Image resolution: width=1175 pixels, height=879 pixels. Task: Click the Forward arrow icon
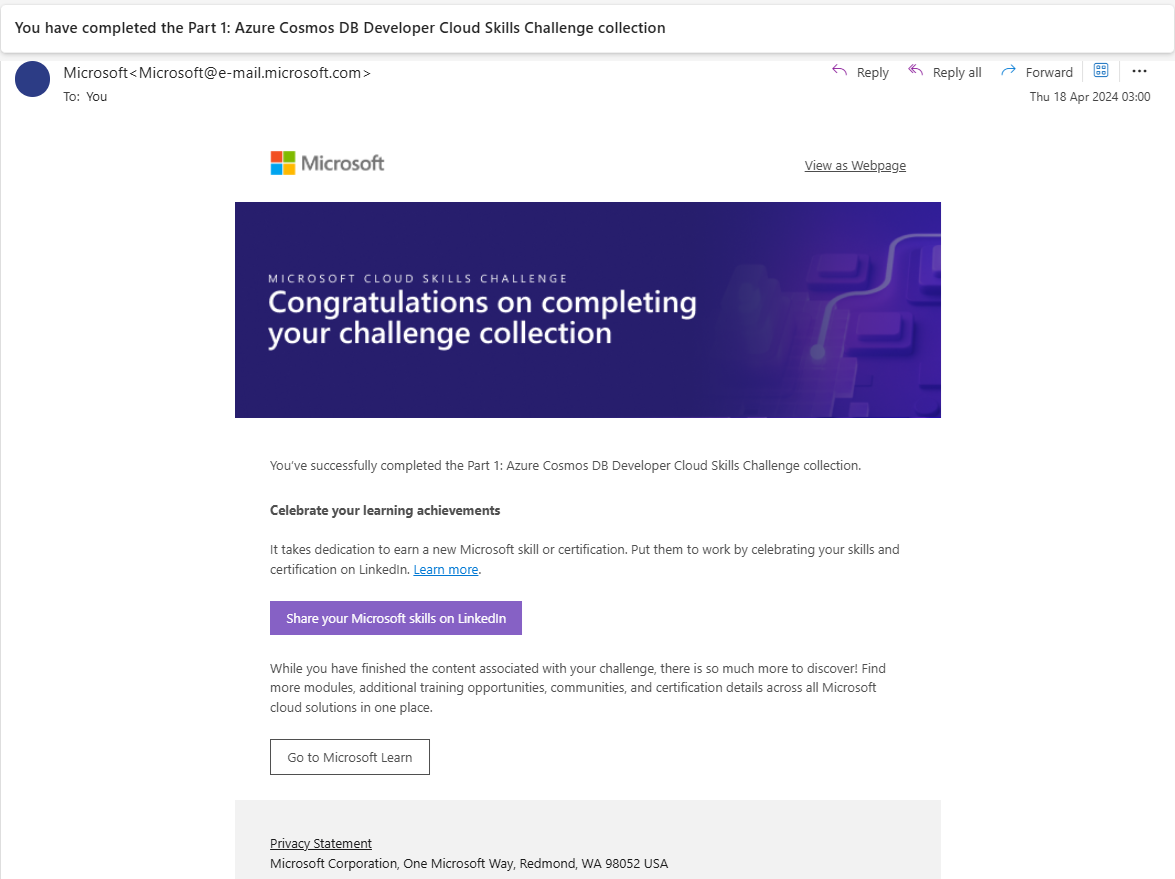(1008, 70)
